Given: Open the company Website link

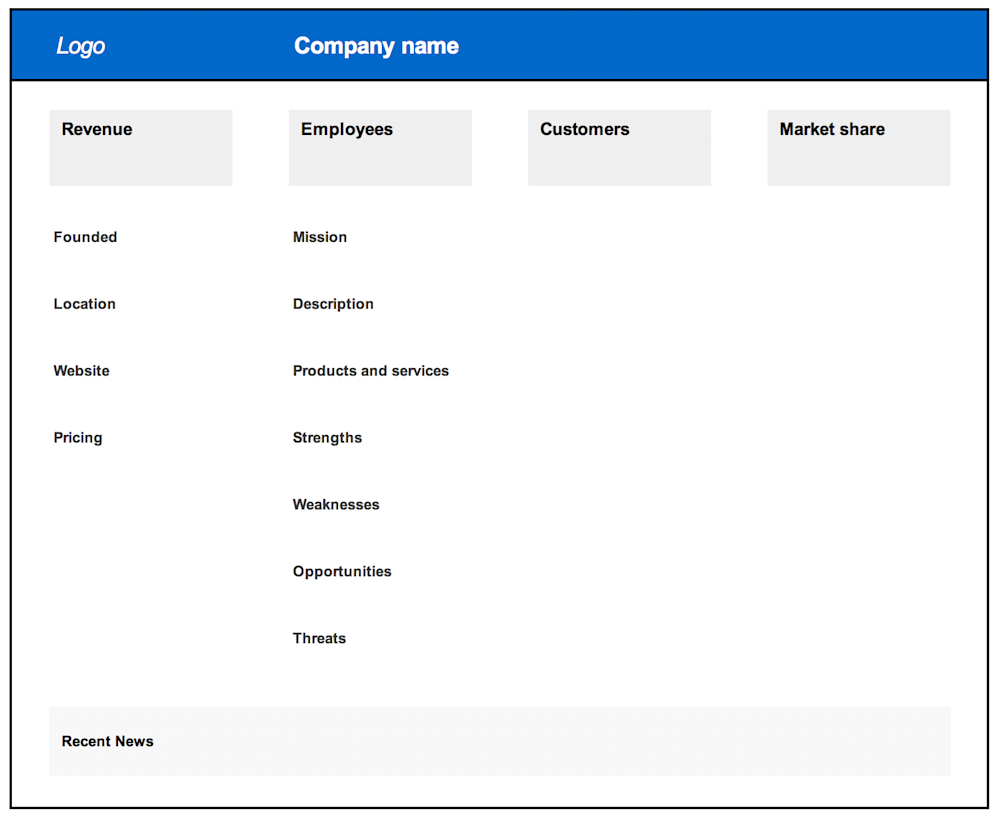Looking at the screenshot, I should click(81, 370).
